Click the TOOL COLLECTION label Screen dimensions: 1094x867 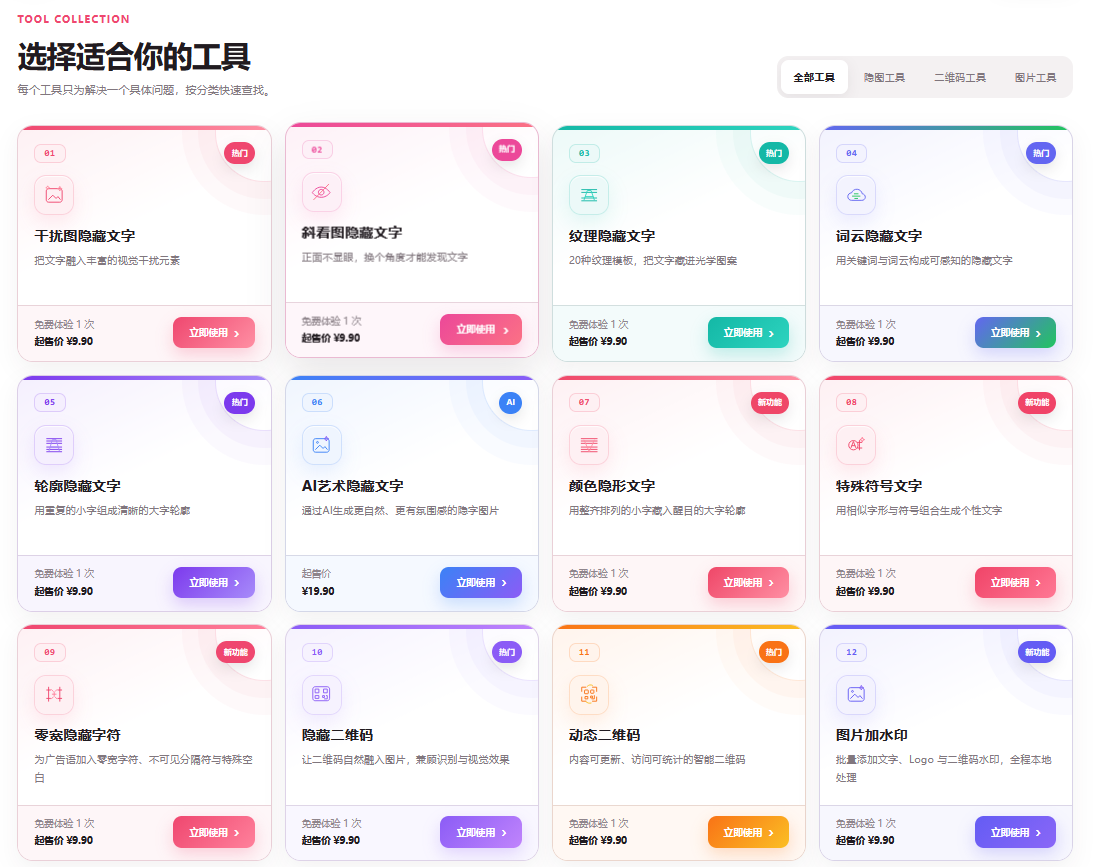click(73, 19)
